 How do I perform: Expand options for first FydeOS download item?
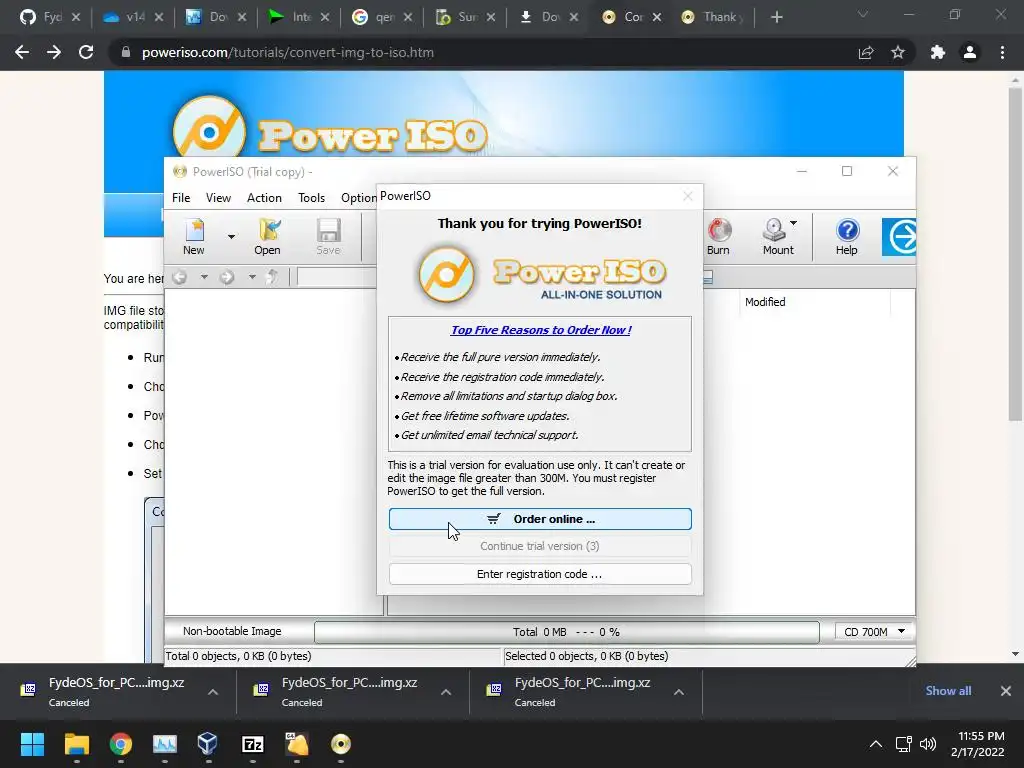point(213,692)
